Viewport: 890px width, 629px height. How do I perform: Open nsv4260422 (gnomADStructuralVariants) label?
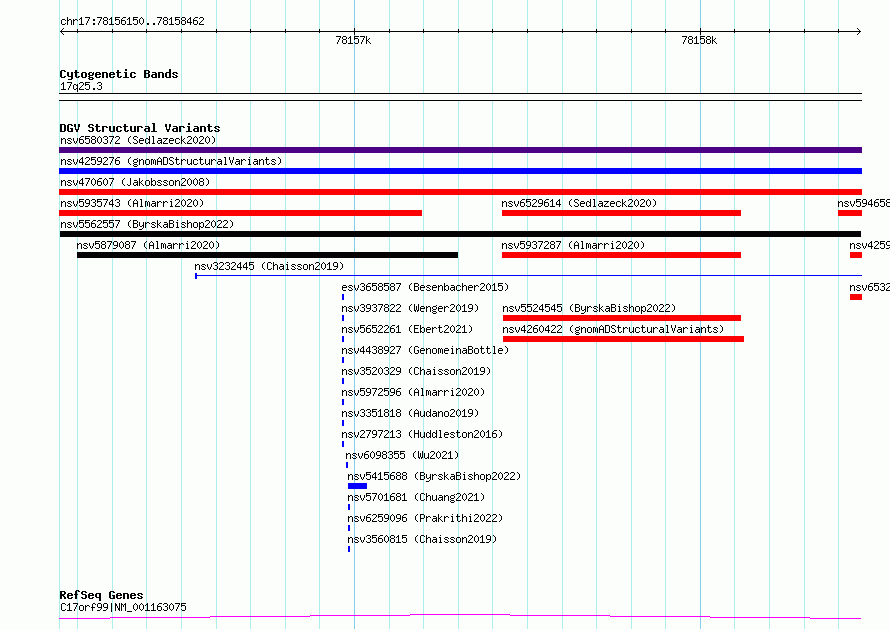pos(613,329)
